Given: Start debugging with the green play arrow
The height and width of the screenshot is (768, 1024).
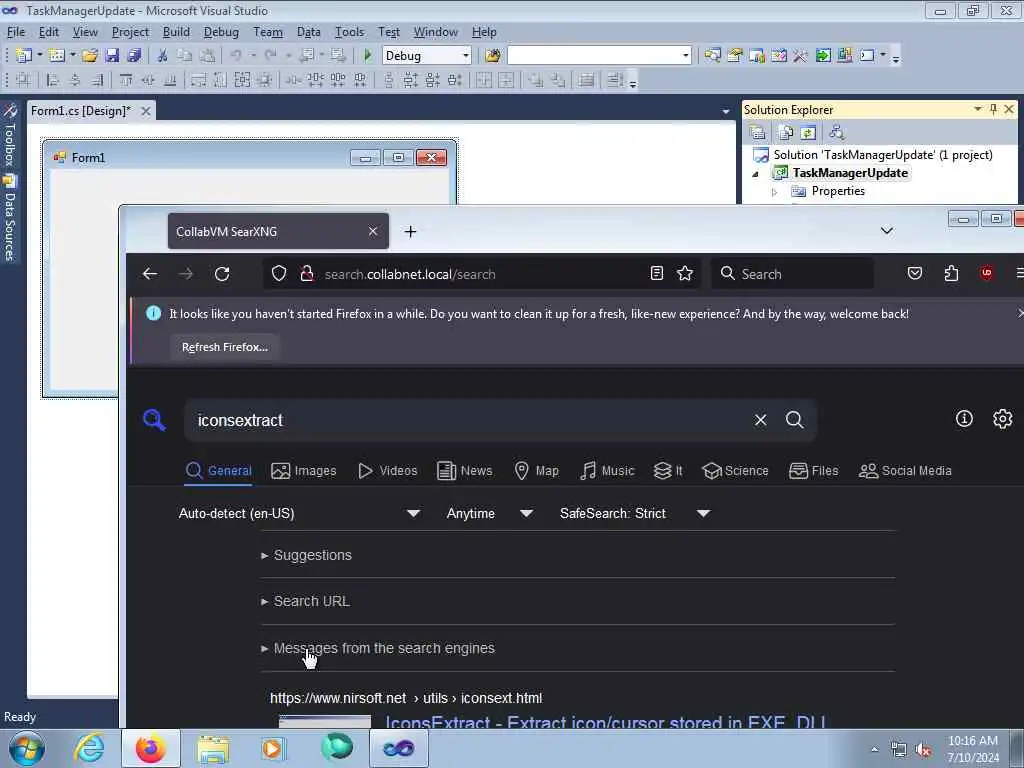Looking at the screenshot, I should pos(367,56).
